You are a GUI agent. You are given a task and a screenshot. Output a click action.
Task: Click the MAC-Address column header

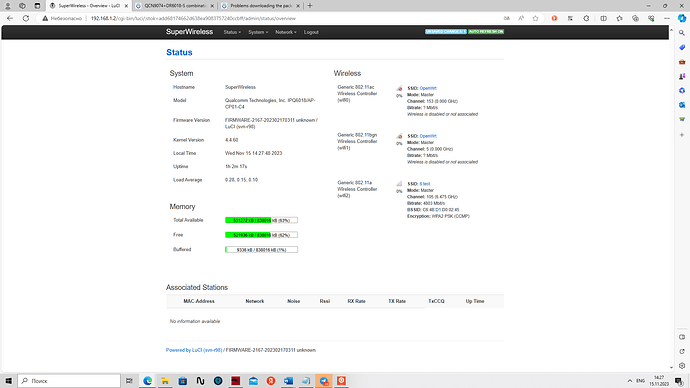pyautogui.click(x=199, y=301)
